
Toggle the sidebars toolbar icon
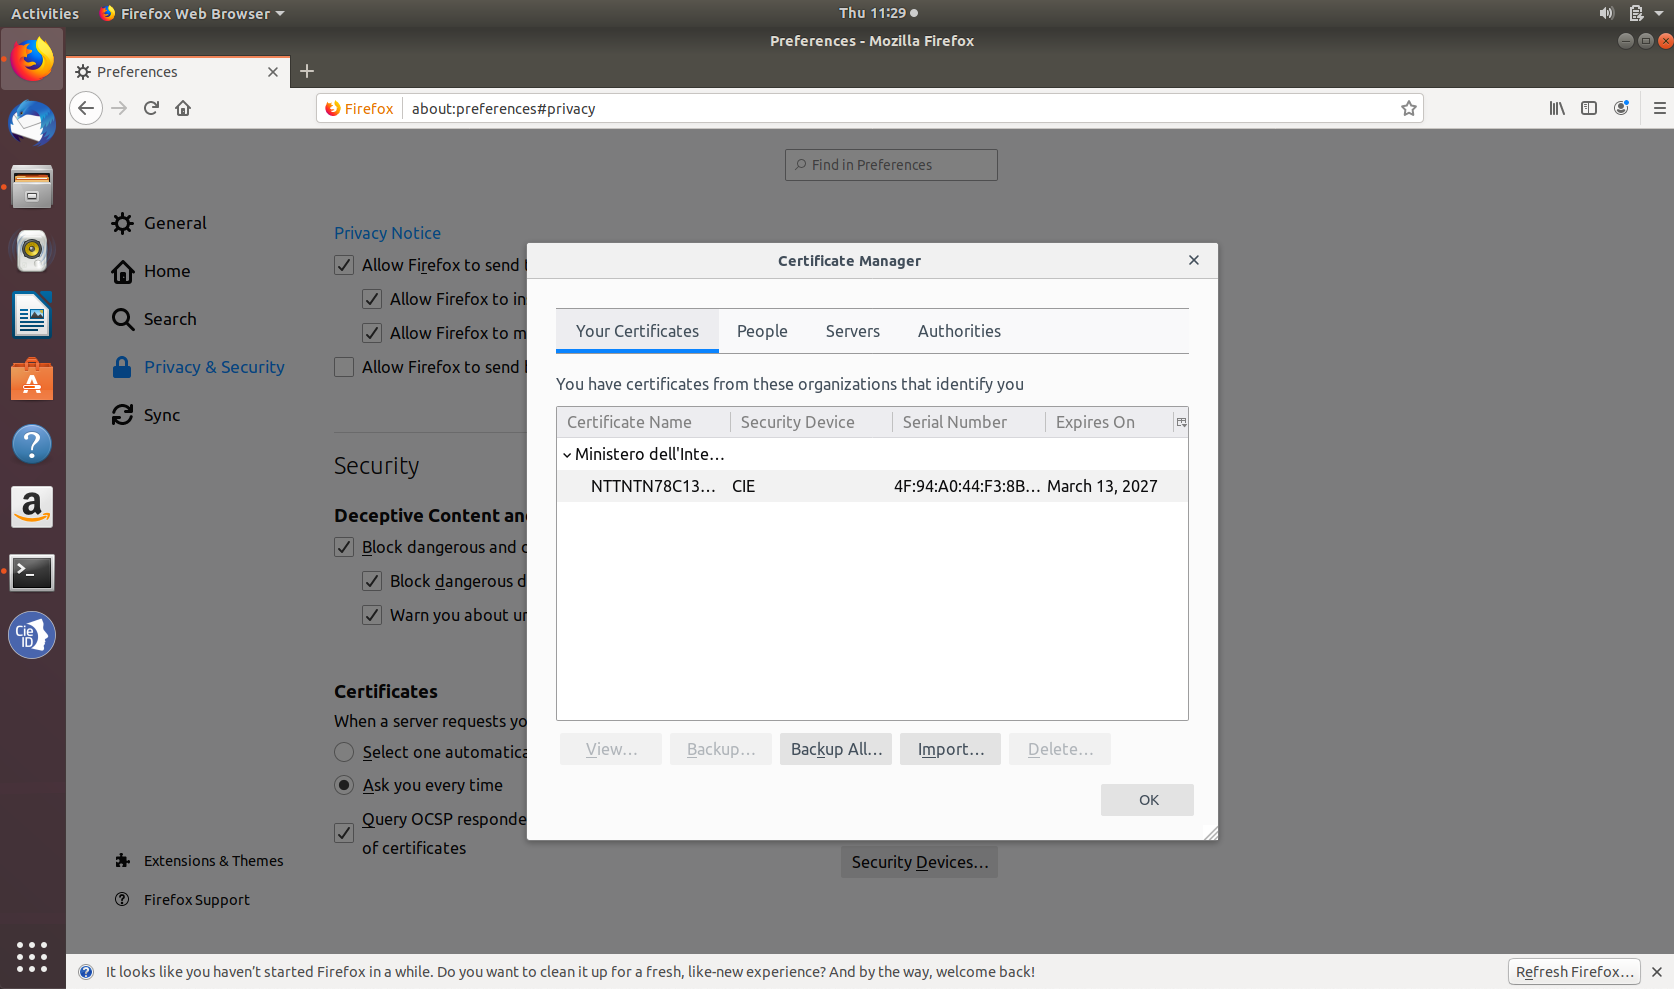[x=1589, y=108]
